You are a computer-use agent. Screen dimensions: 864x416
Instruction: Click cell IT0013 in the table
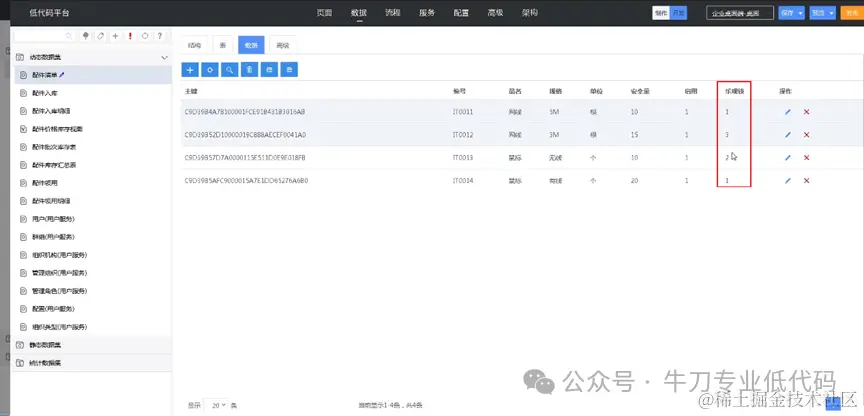(463, 158)
